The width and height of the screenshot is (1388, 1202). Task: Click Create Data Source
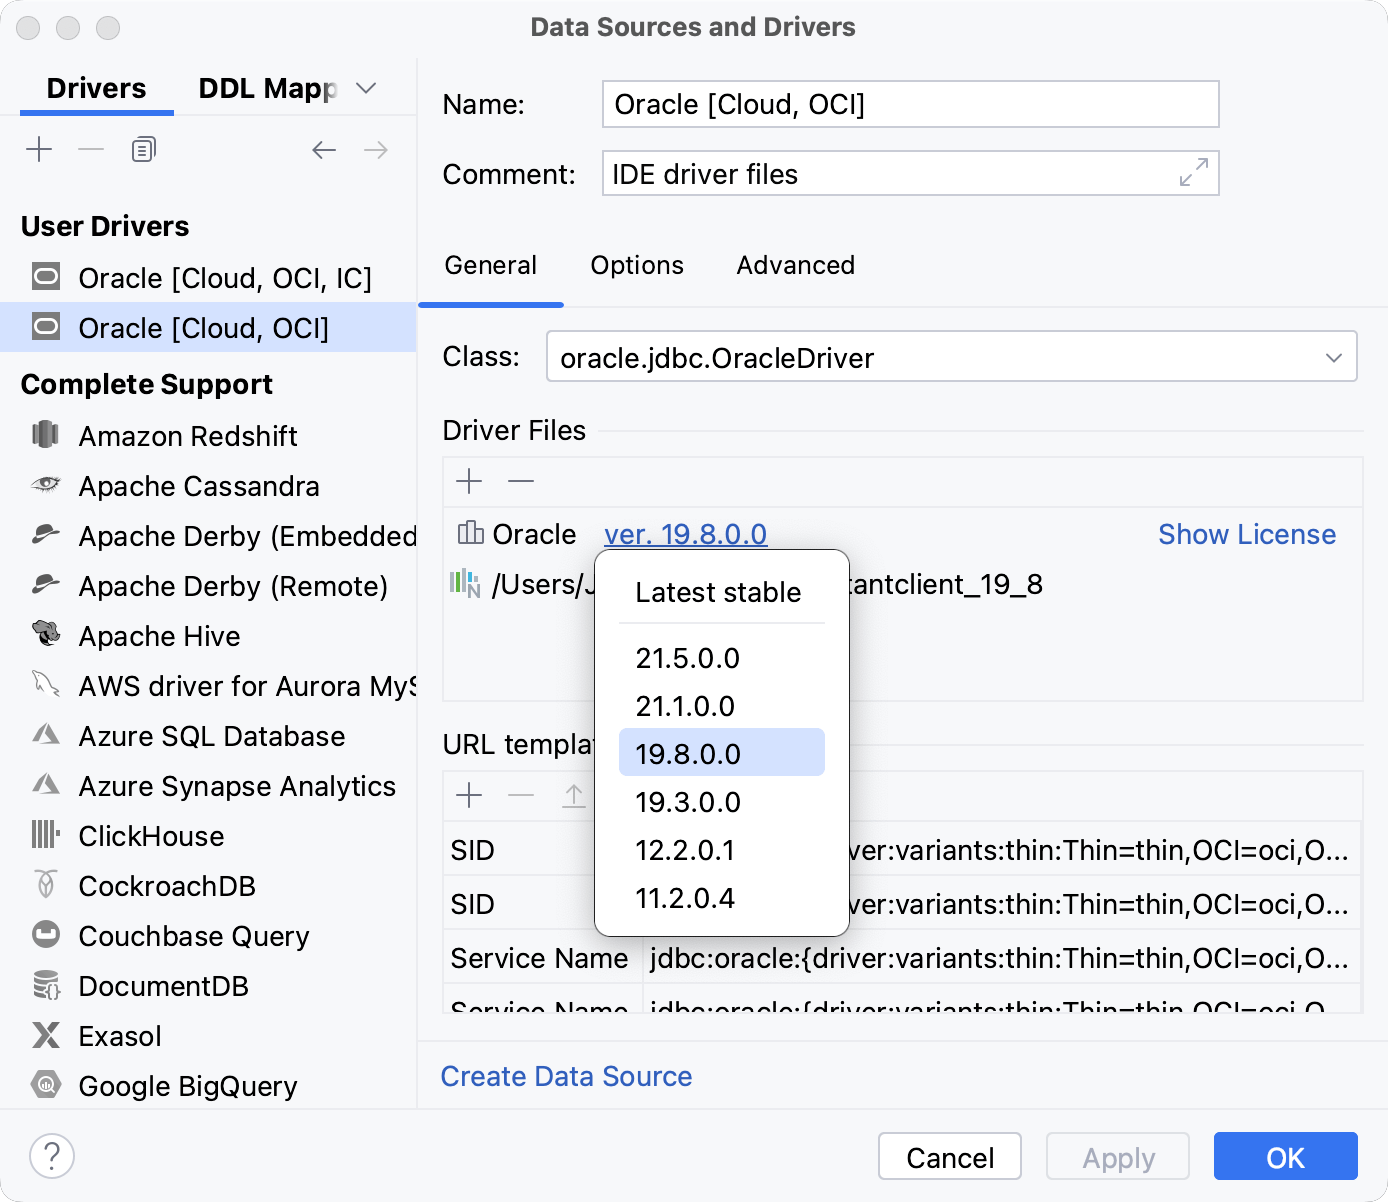click(566, 1076)
